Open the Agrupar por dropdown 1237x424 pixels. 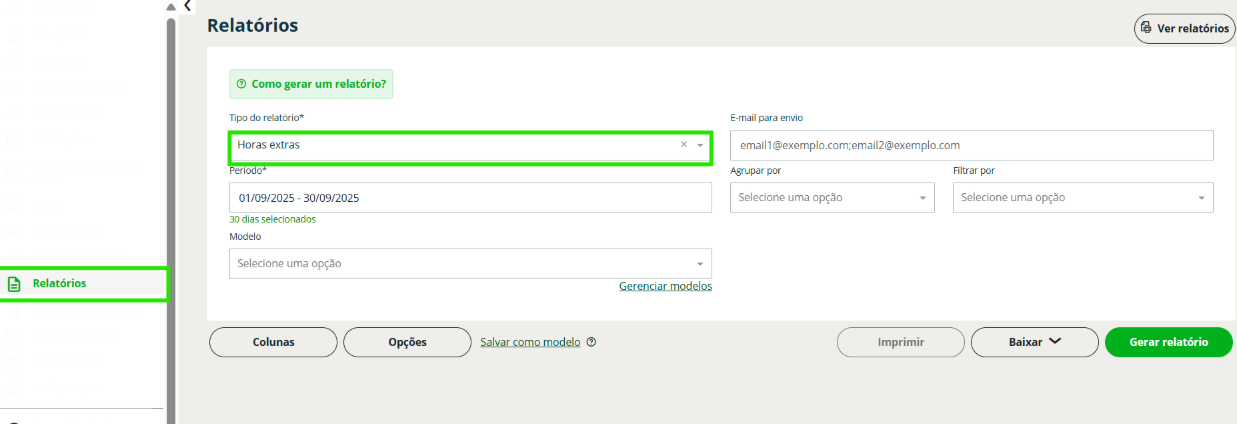(832, 198)
